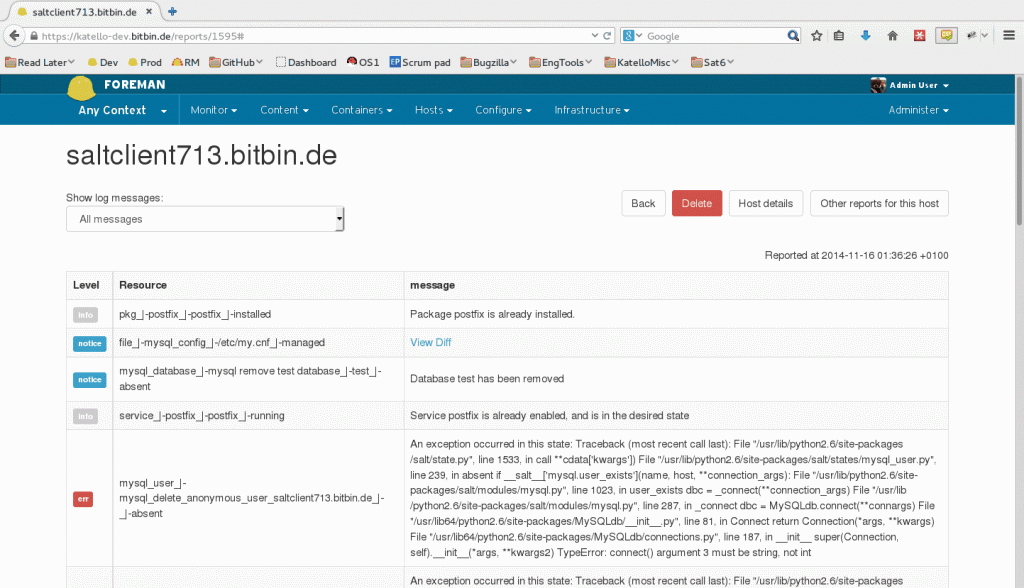Click the Host details button
1024x588 pixels.
pyautogui.click(x=765, y=203)
